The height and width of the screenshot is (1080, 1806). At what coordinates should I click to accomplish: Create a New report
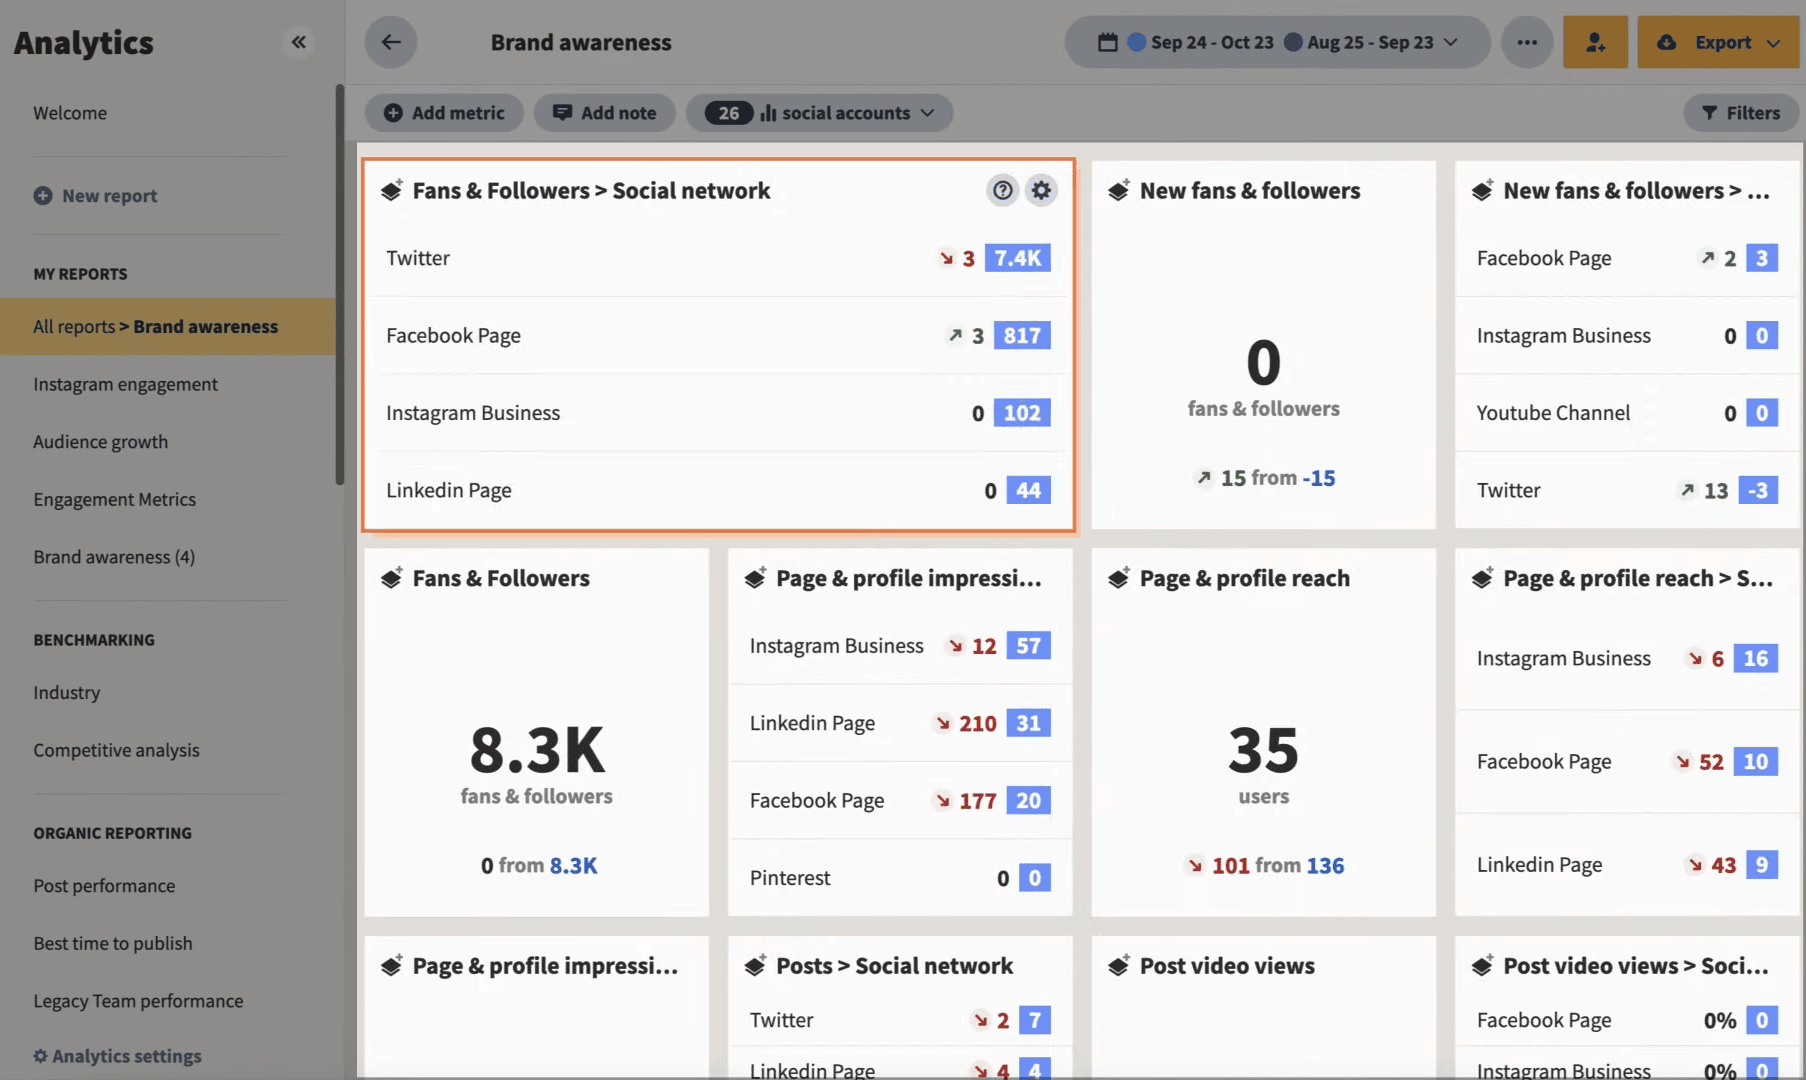(109, 195)
